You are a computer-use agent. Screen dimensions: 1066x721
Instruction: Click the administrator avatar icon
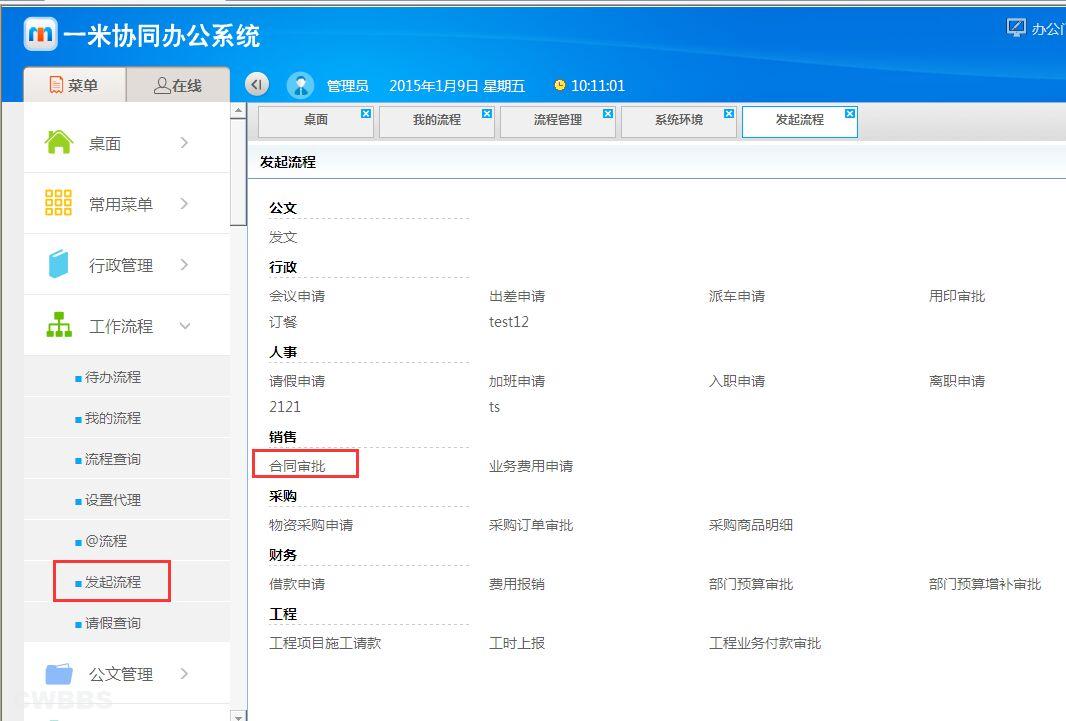[x=300, y=85]
